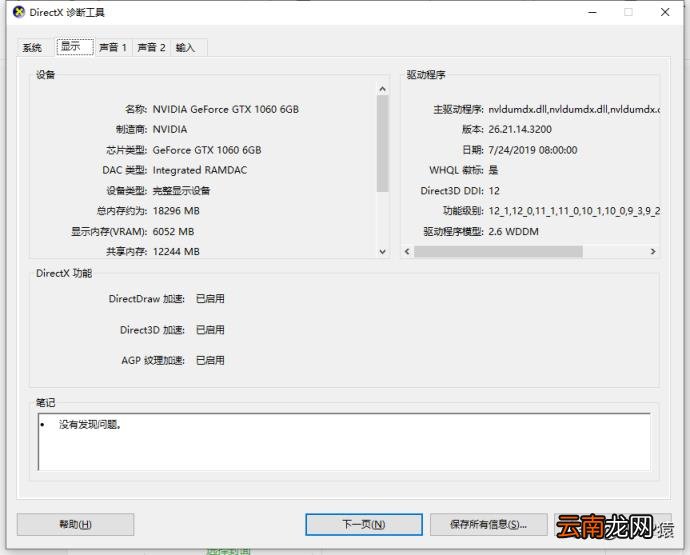Click the DirectDraw 加速 已启用 status

210,299
